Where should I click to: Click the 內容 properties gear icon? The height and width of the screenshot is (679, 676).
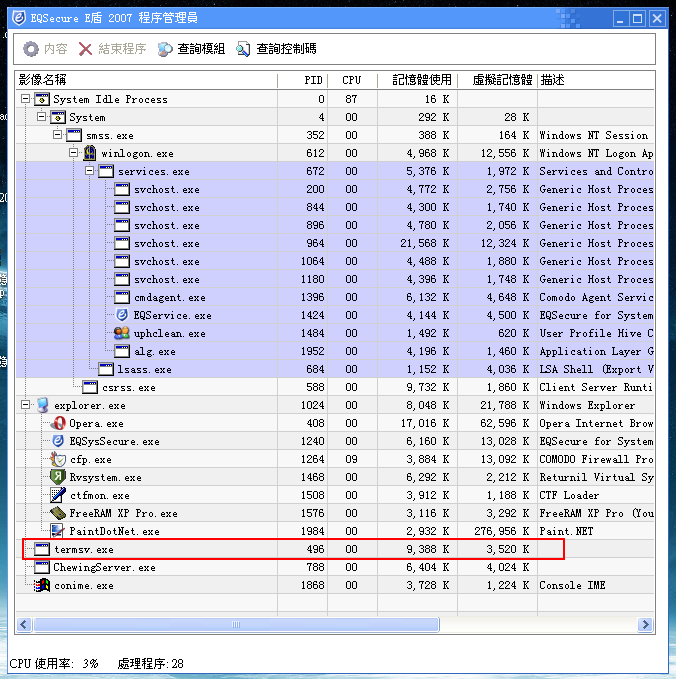click(31, 49)
